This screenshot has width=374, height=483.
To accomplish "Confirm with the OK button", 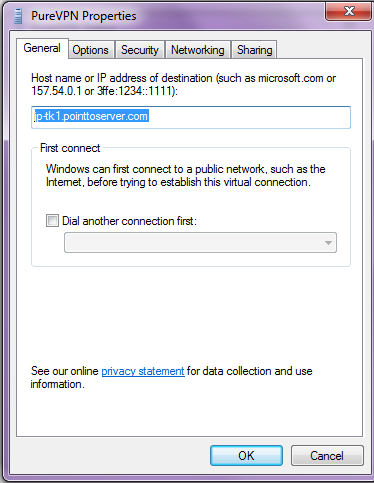I will pos(246,455).
